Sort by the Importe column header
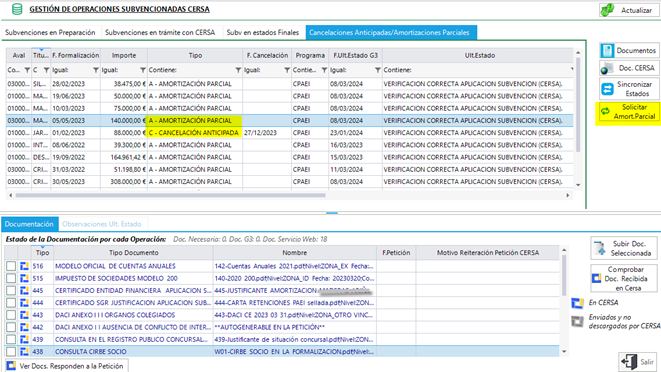The image size is (661, 372). 124,55
